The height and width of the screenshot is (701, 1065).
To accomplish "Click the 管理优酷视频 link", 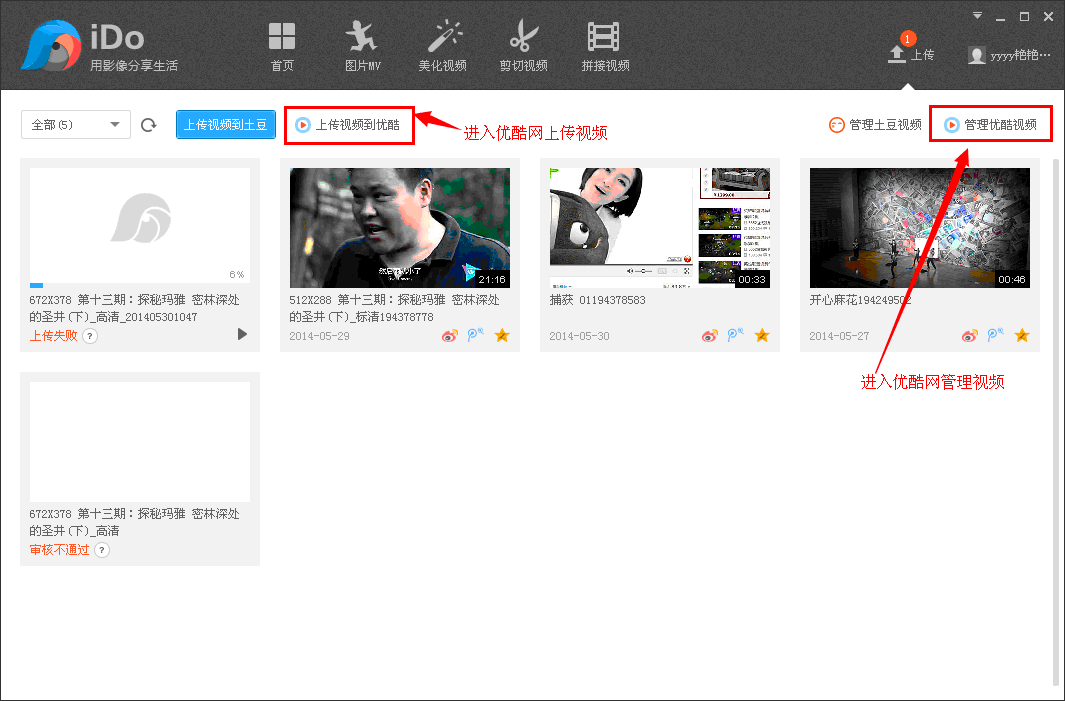I will click(x=990, y=123).
